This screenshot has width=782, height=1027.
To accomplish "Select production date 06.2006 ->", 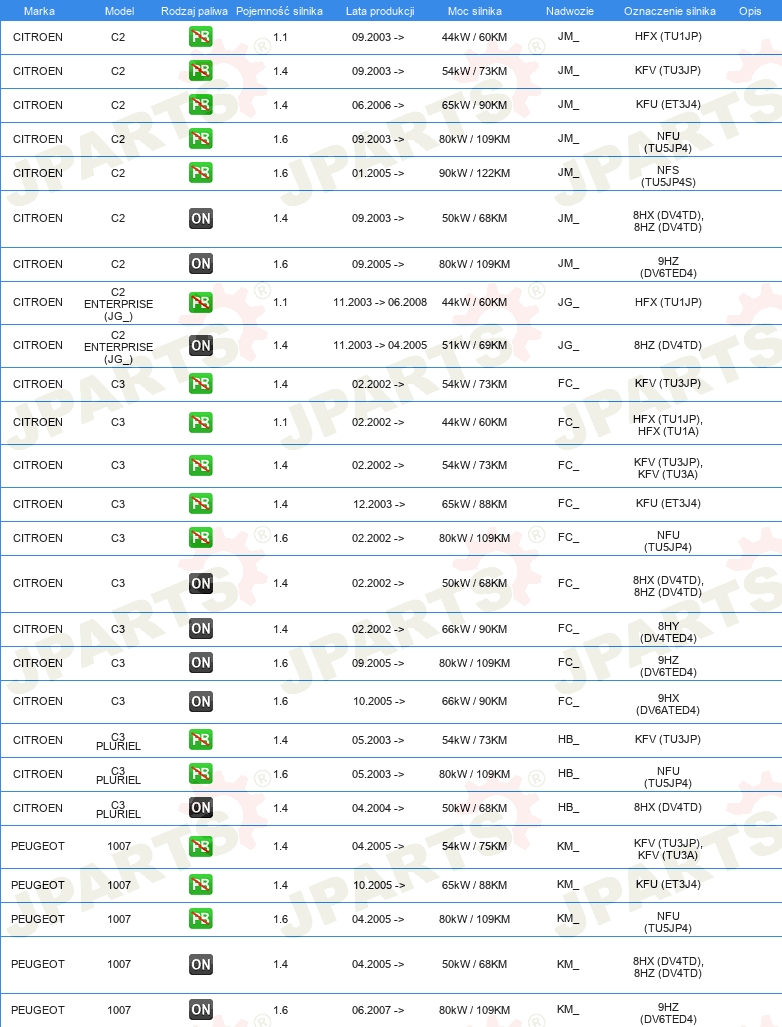I will pos(378,105).
